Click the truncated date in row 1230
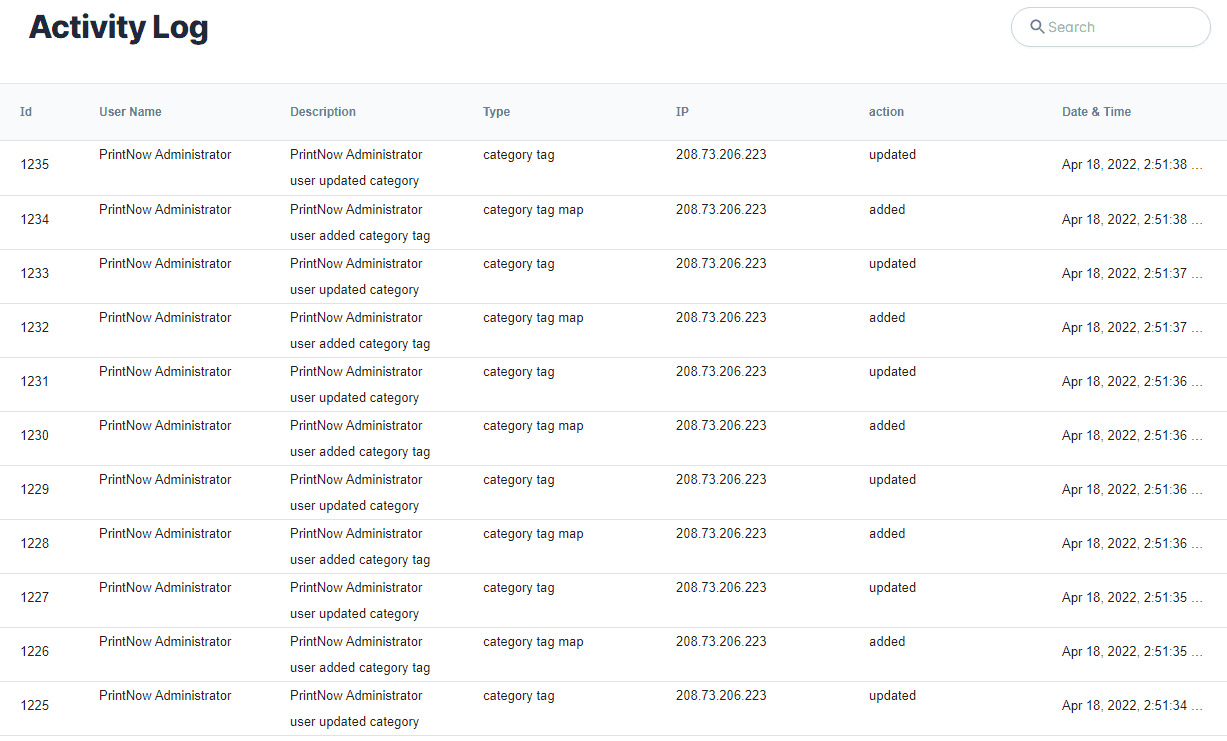The width and height of the screenshot is (1227, 741). point(1131,436)
